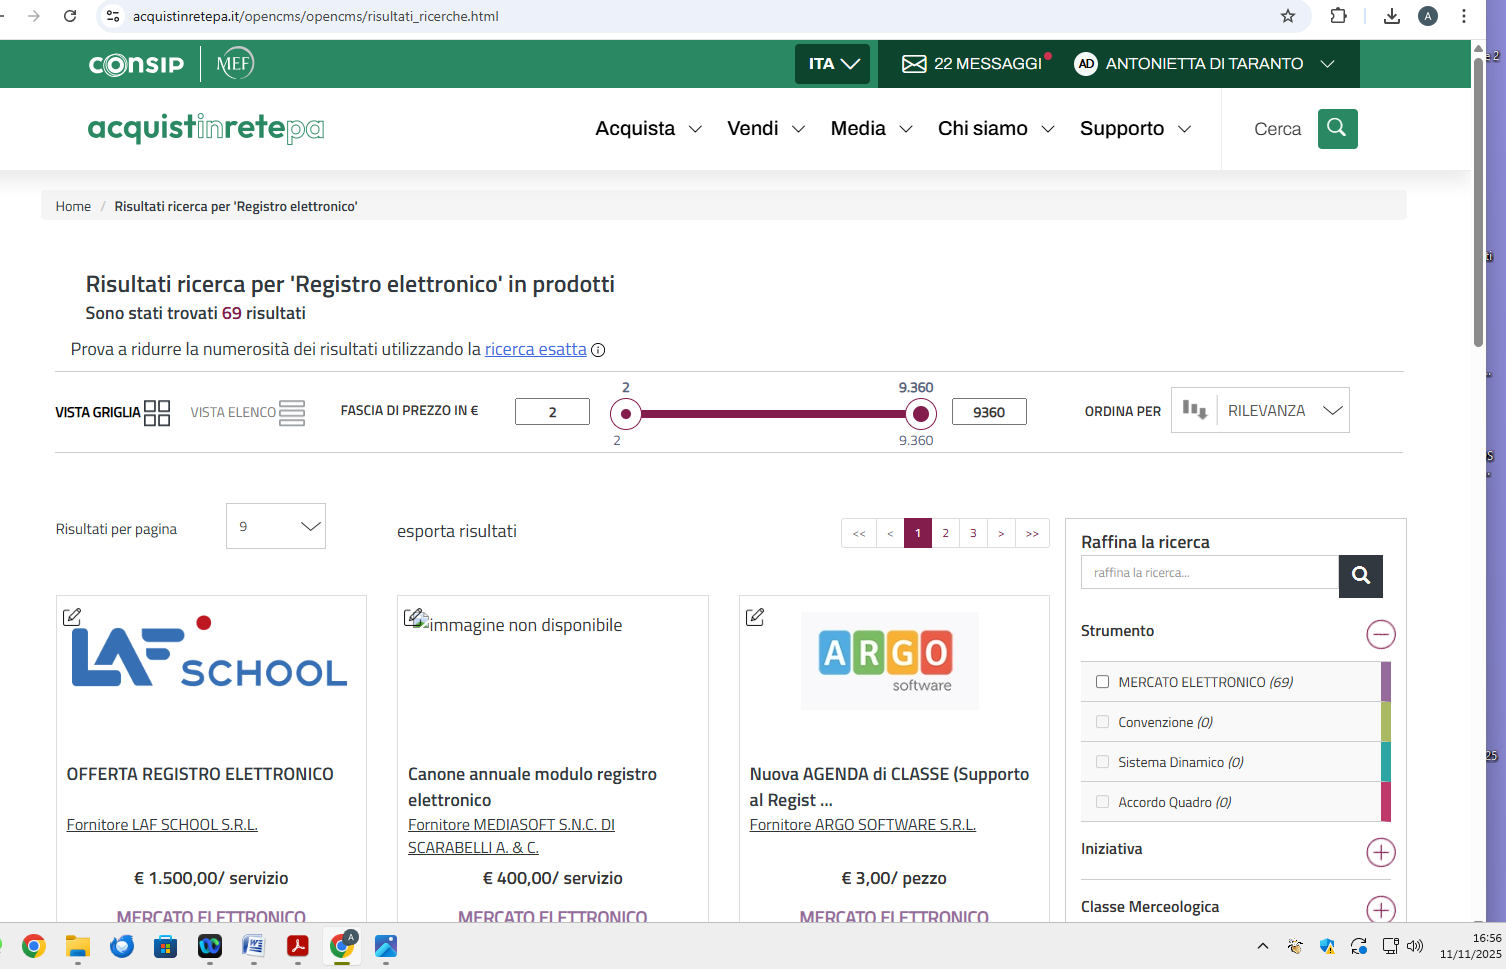Check the MERCATO ELETTRONICO filter checkbox

(x=1102, y=682)
